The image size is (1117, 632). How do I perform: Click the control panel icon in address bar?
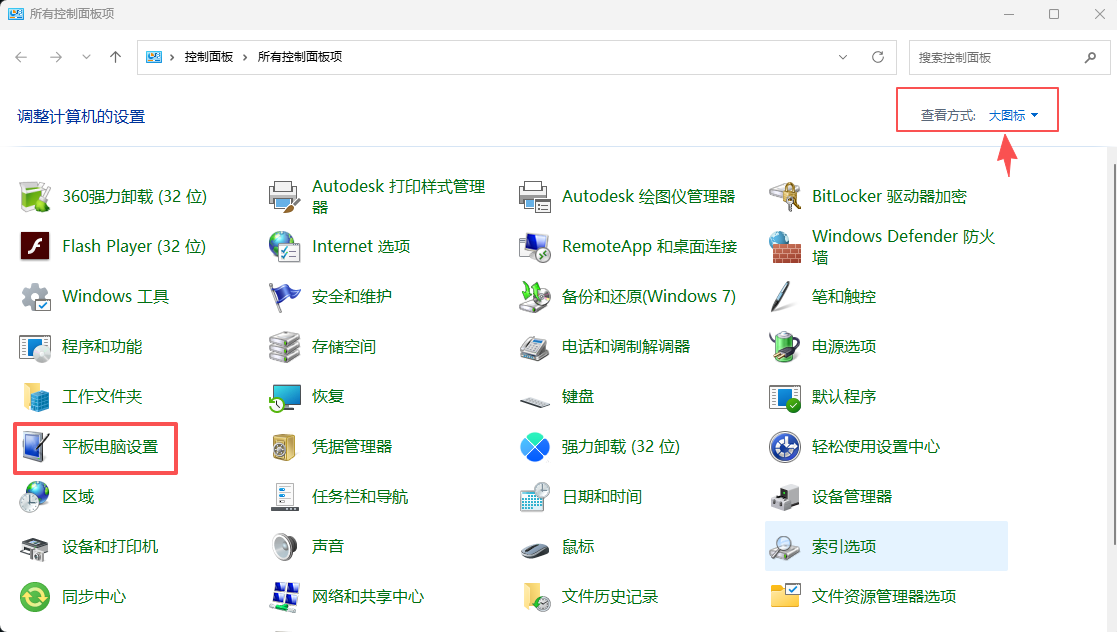tap(154, 57)
